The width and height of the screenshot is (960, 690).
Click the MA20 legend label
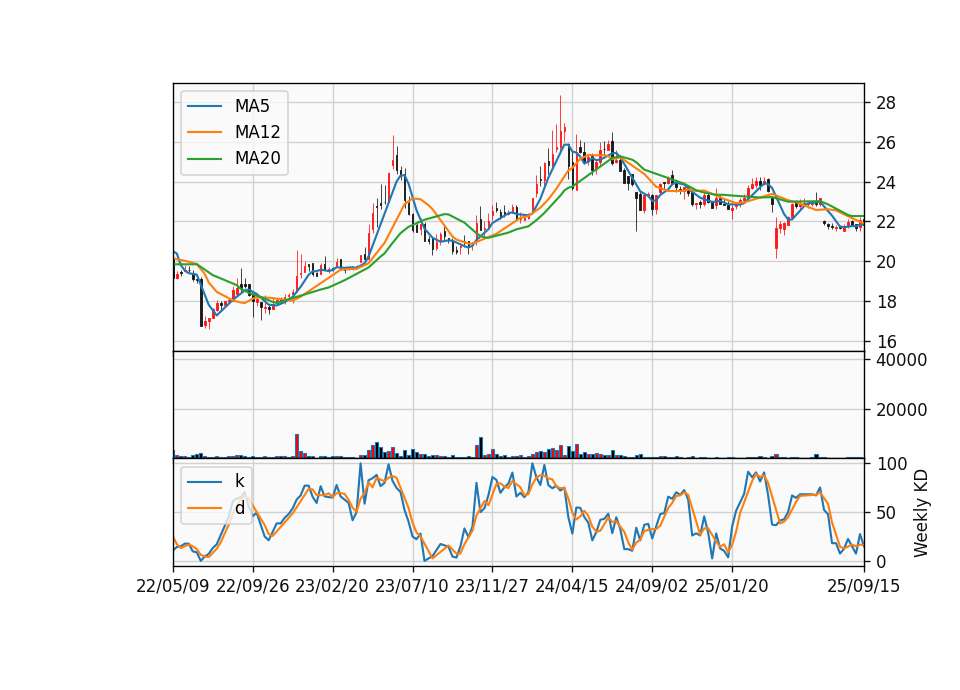[257, 158]
